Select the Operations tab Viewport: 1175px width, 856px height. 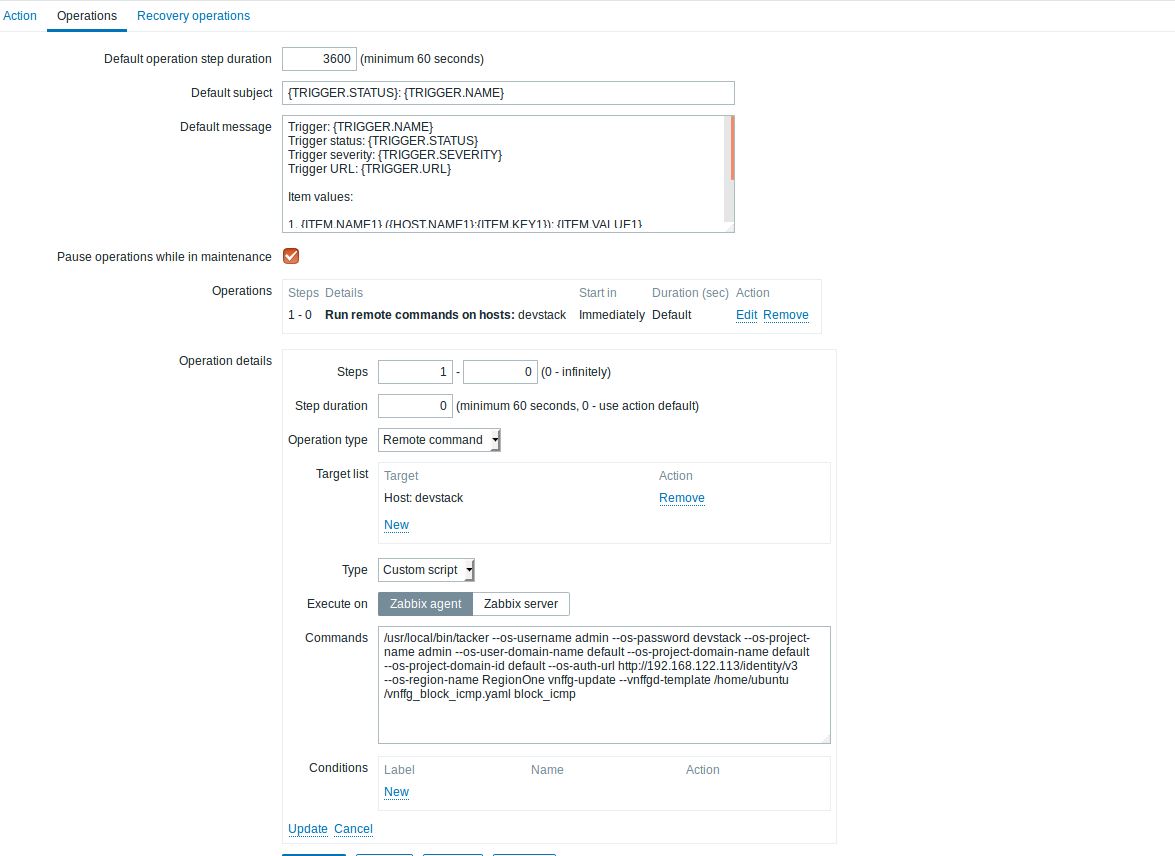(87, 16)
